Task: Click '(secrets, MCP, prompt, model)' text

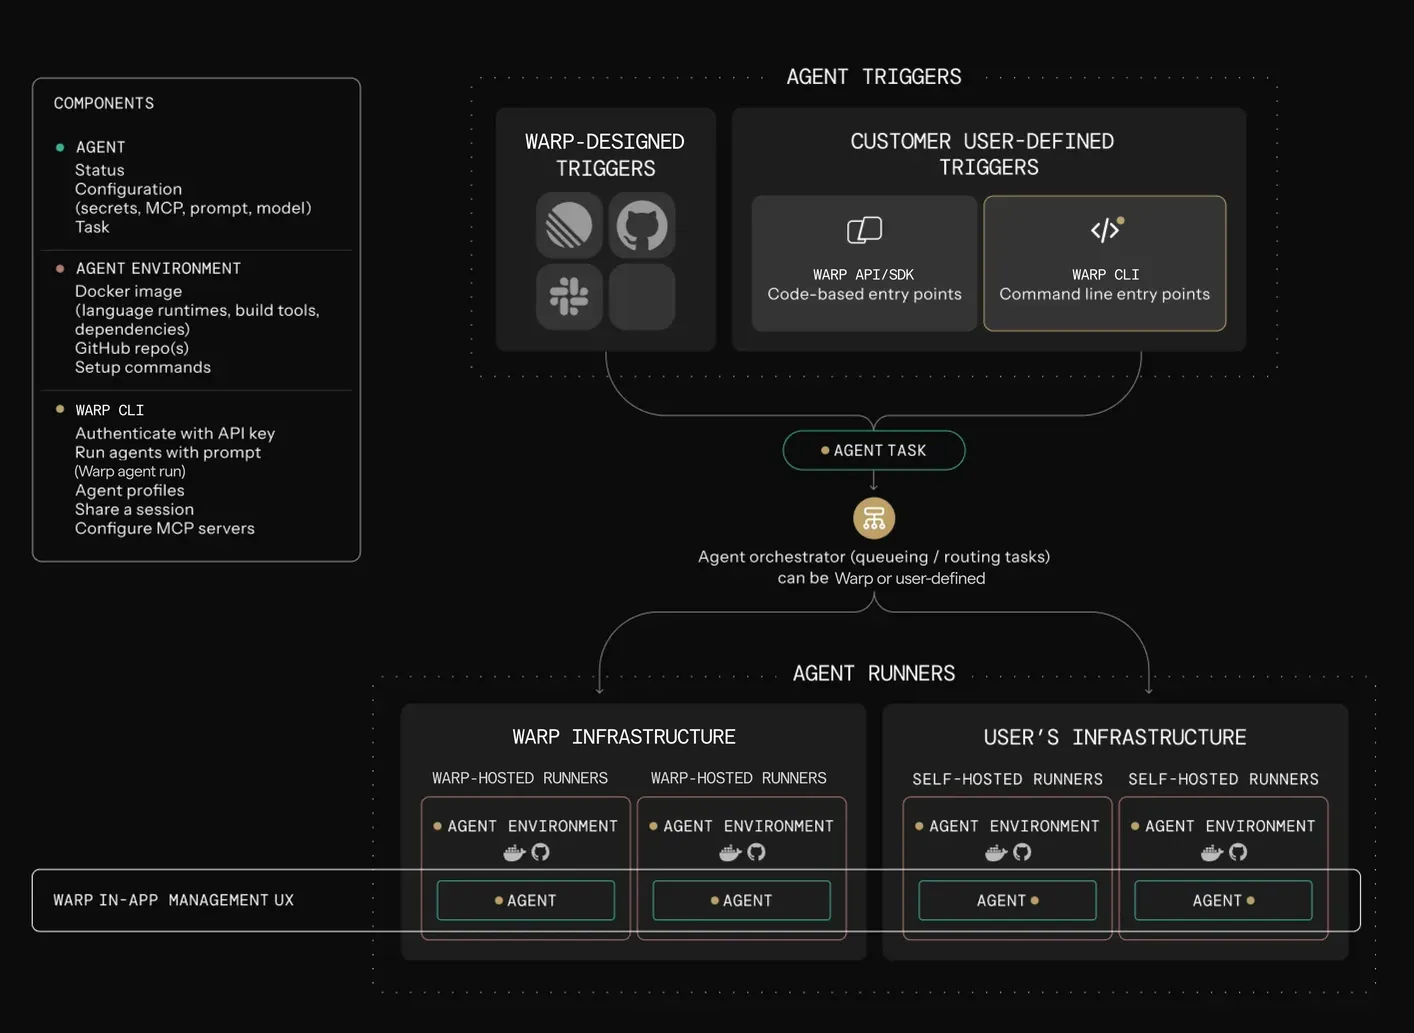Action: click(193, 208)
